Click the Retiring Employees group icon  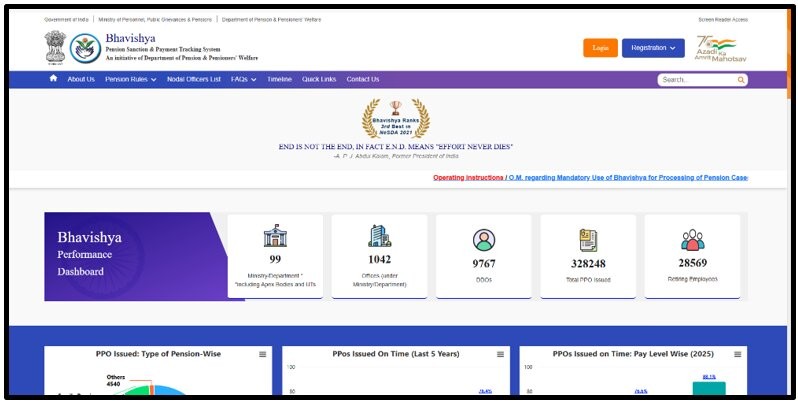point(693,240)
